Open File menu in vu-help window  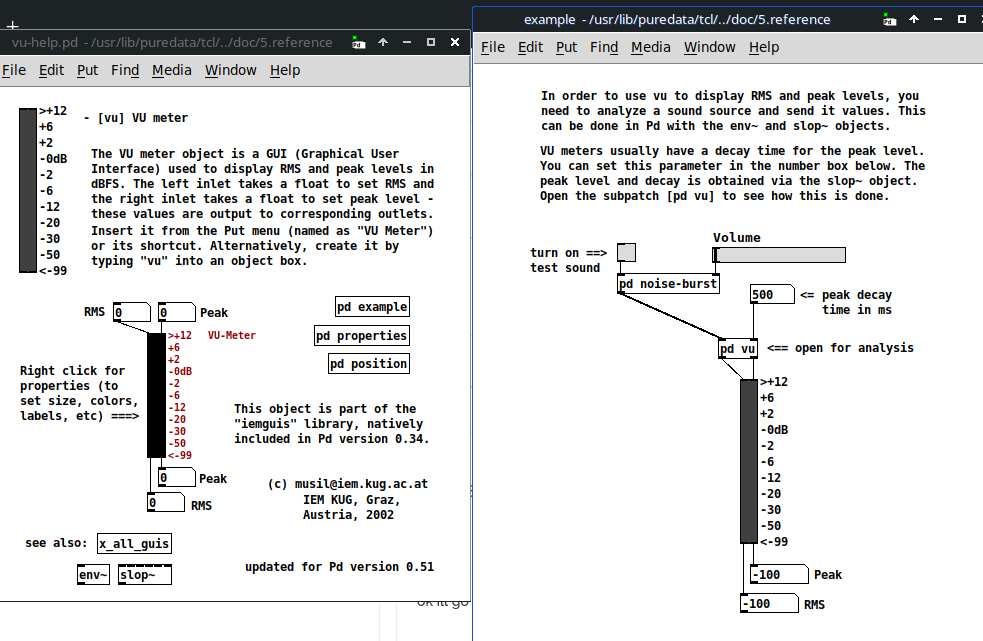click(14, 70)
